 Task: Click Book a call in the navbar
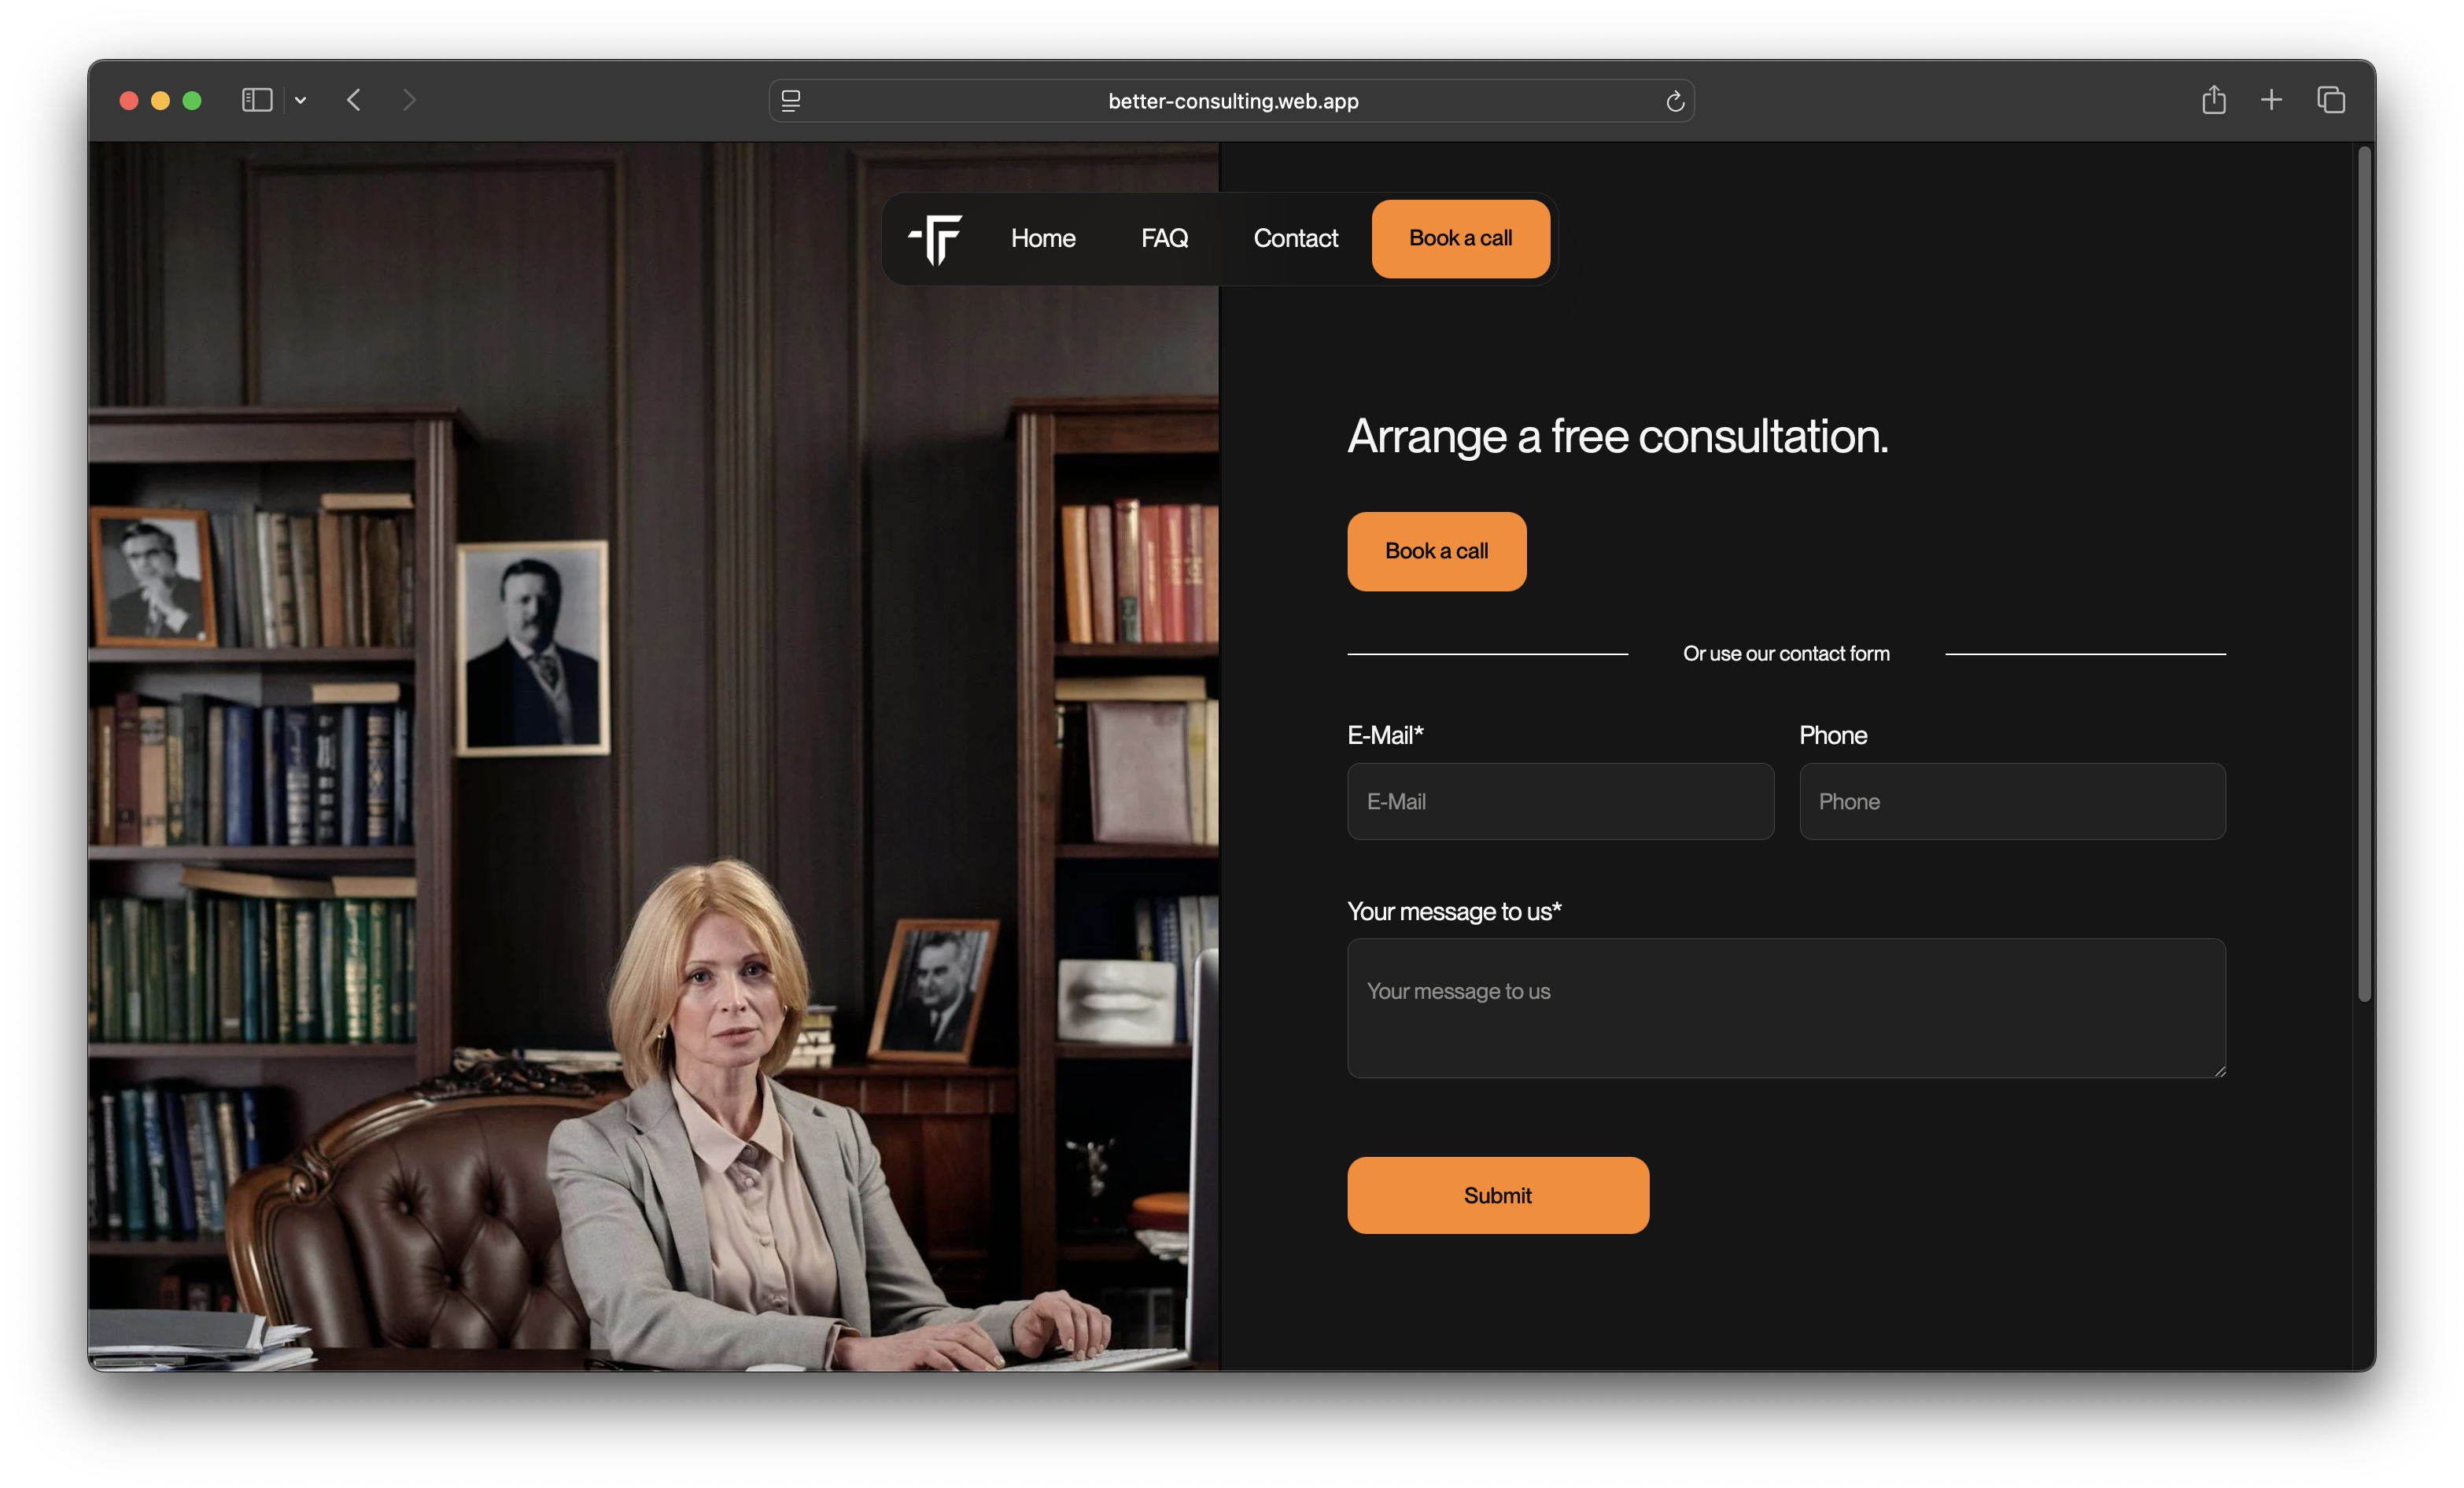click(1460, 238)
